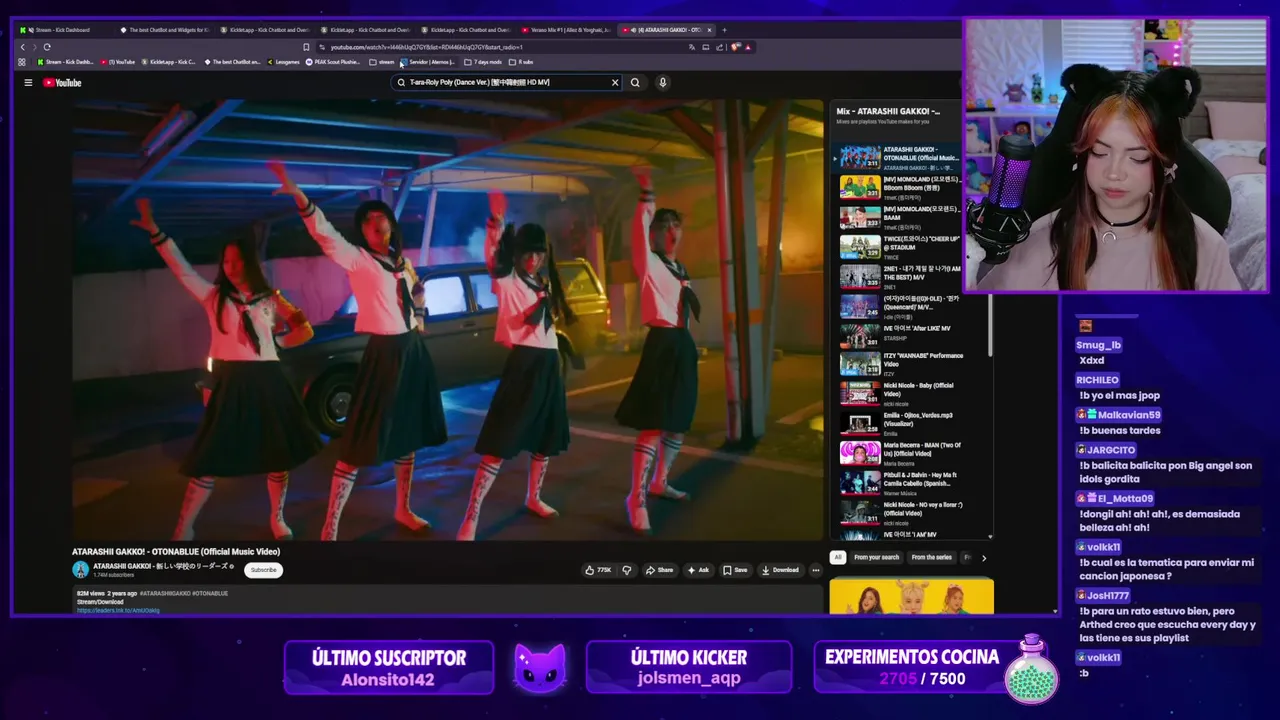Select the From the series chip
Viewport: 1280px width, 720px height.
[x=932, y=557]
